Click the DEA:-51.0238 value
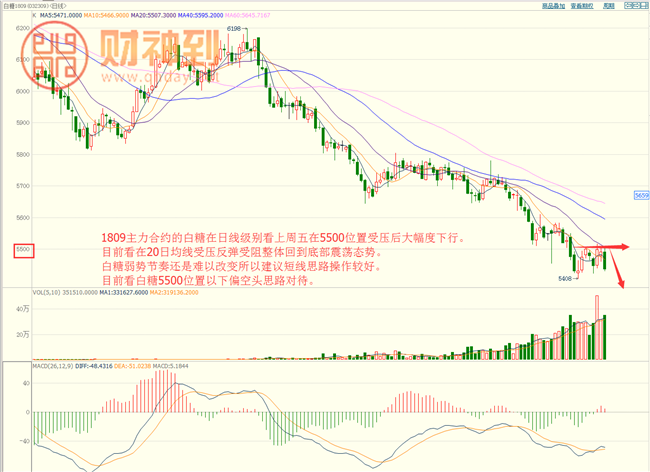This screenshot has height=472, width=650. (x=132, y=366)
